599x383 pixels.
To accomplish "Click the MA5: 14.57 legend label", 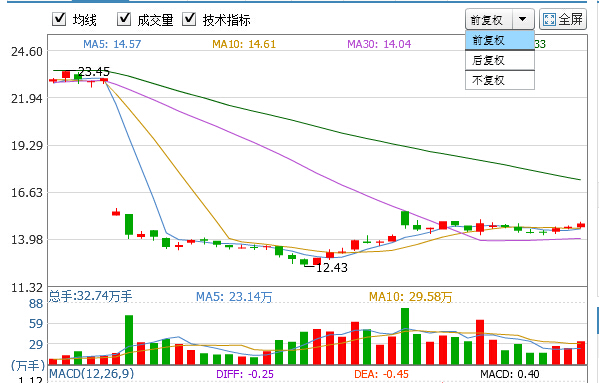I will tap(112, 44).
